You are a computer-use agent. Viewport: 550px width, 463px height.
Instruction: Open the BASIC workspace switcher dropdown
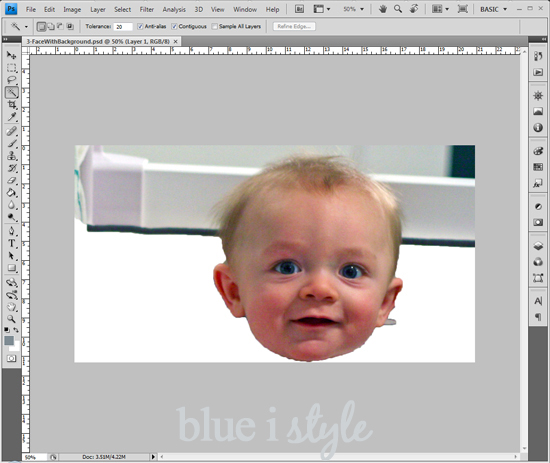coord(493,9)
